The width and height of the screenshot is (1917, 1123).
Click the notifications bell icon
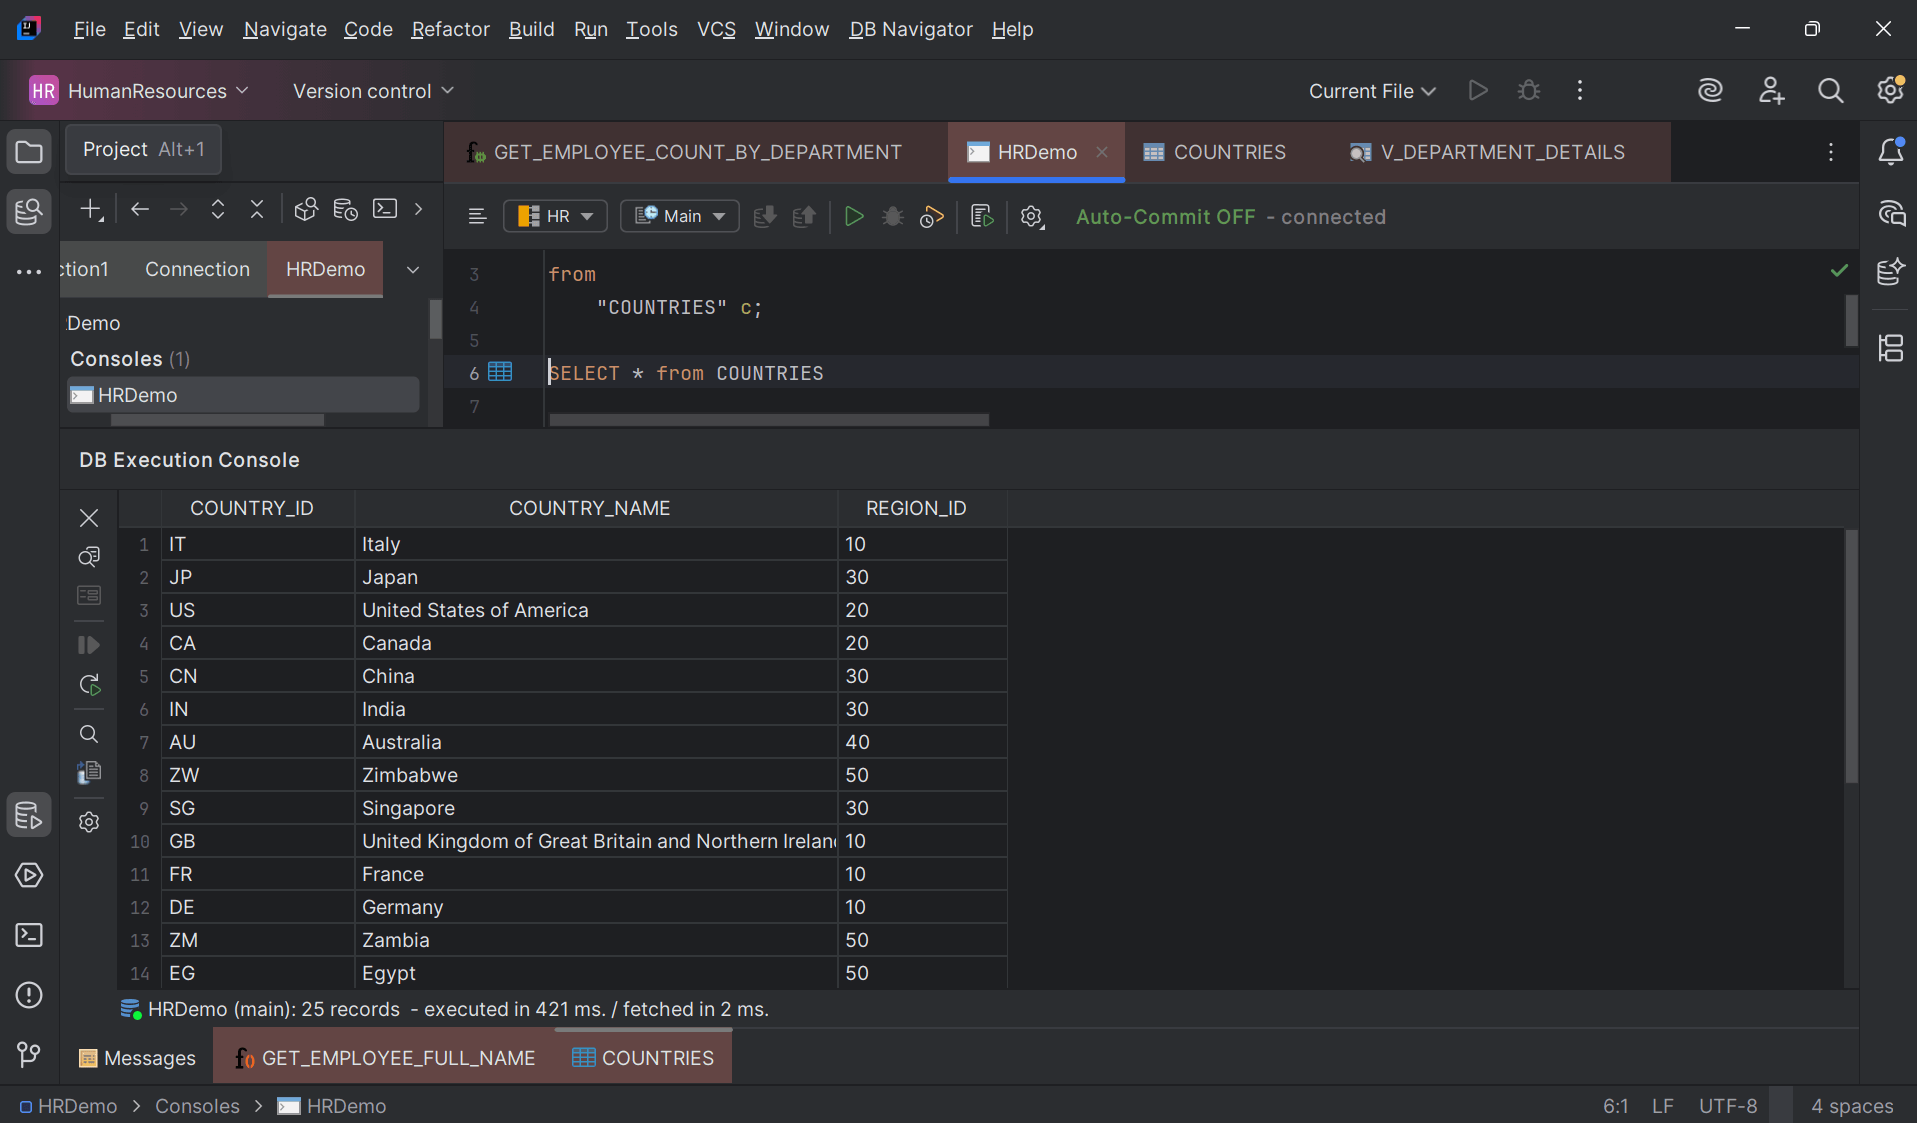point(1891,152)
